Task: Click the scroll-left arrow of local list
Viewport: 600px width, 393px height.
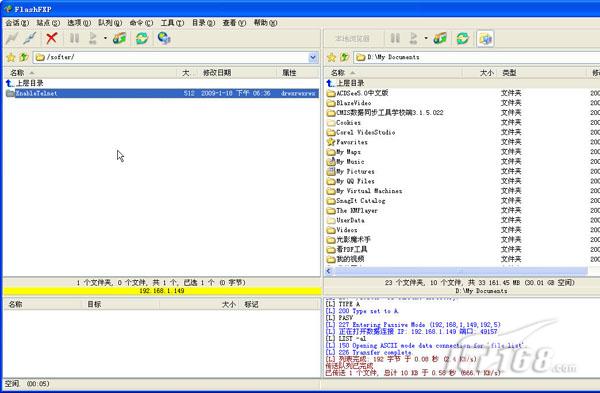Action: click(329, 271)
